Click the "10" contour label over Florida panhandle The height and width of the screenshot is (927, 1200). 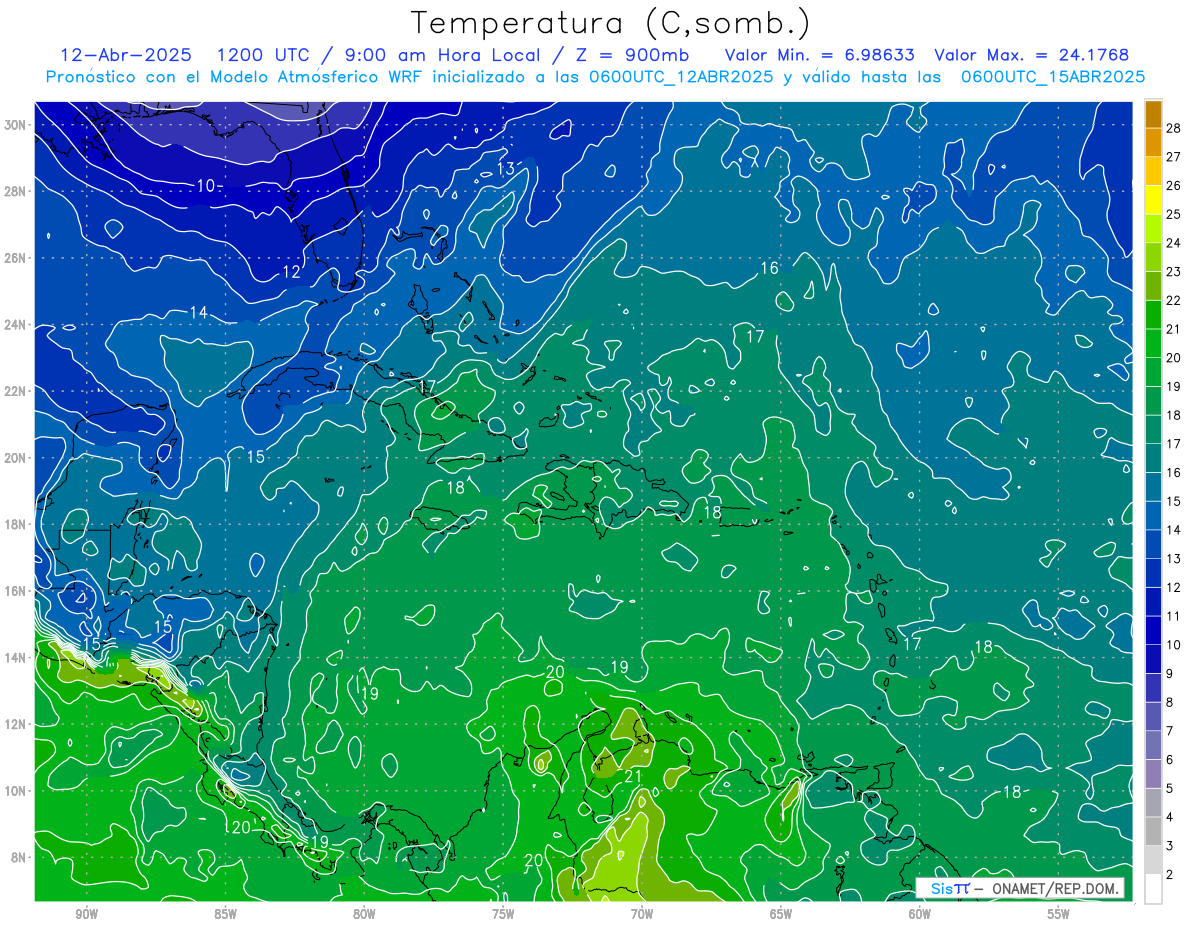(206, 185)
